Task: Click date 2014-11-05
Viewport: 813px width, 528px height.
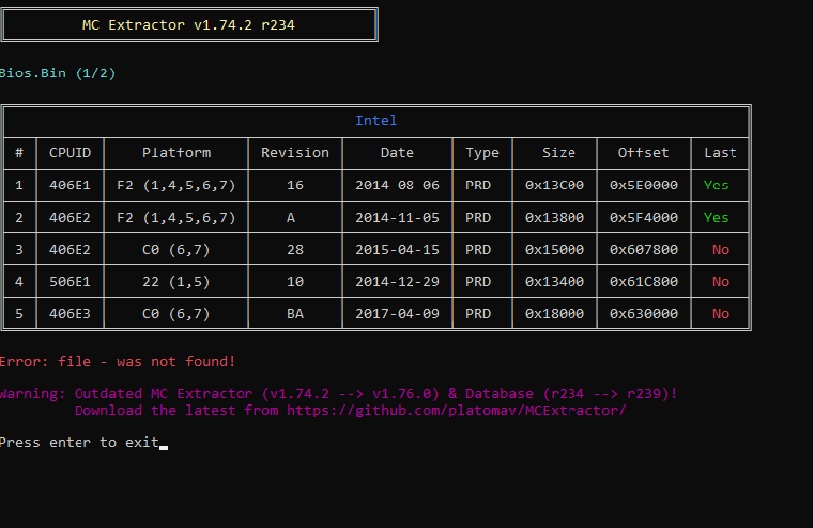Action: [x=397, y=217]
